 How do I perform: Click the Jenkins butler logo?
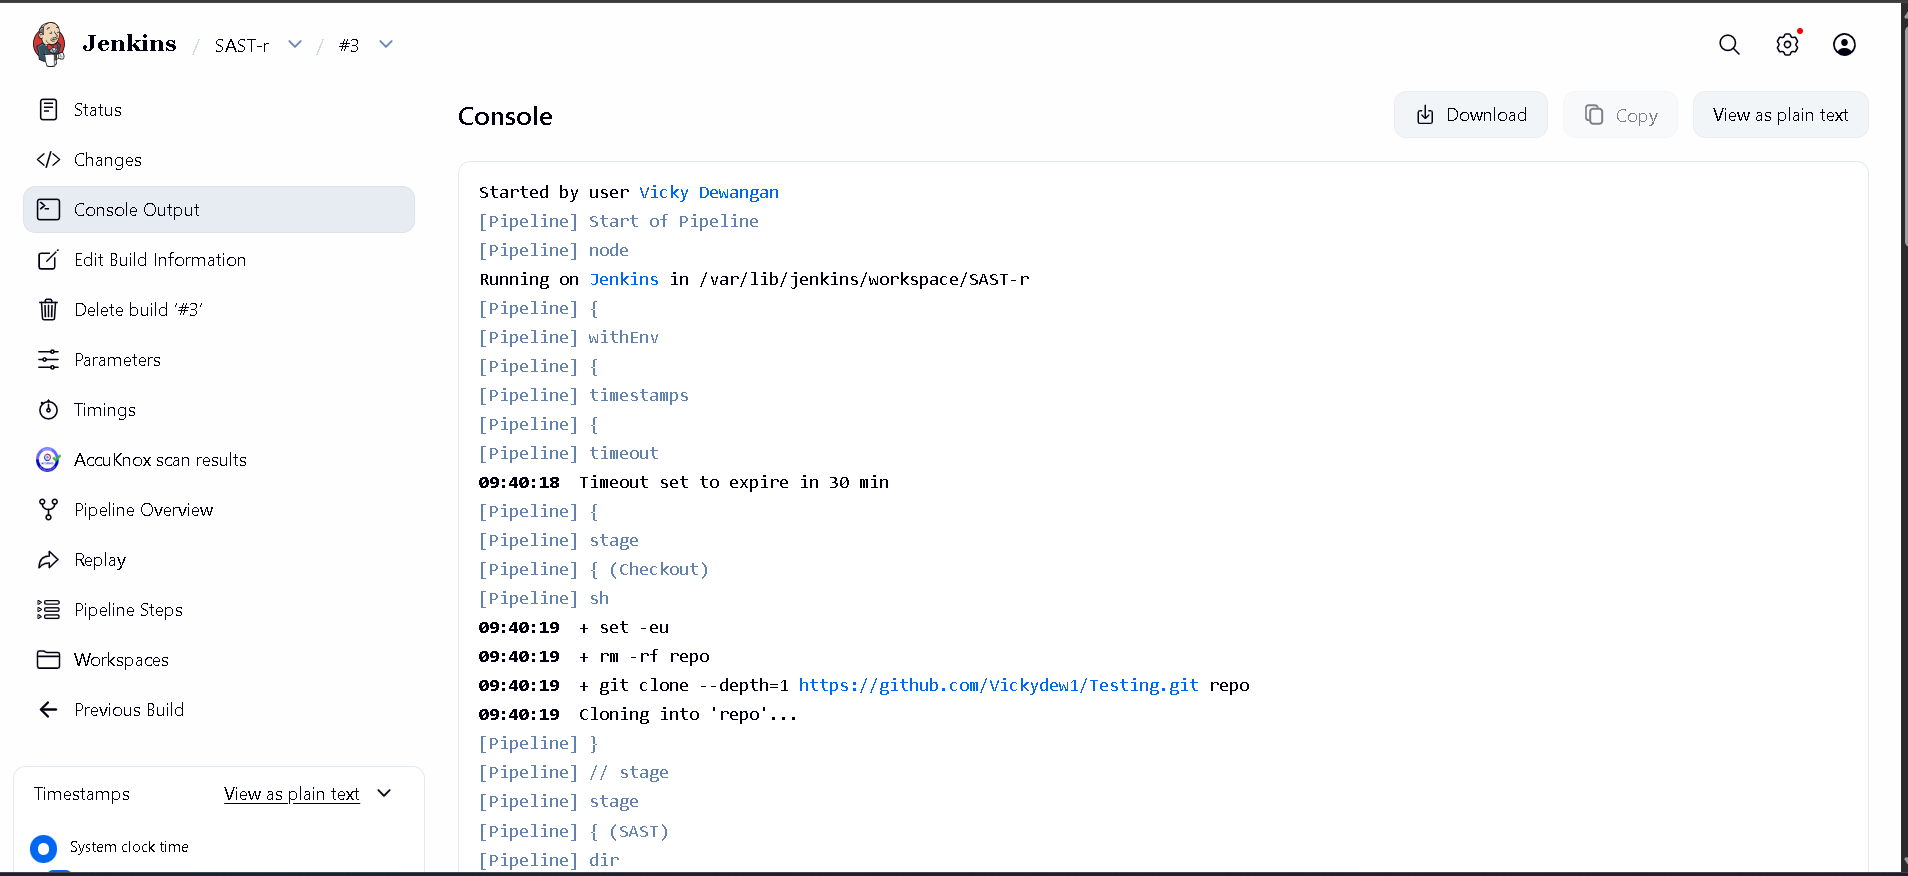pyautogui.click(x=49, y=44)
